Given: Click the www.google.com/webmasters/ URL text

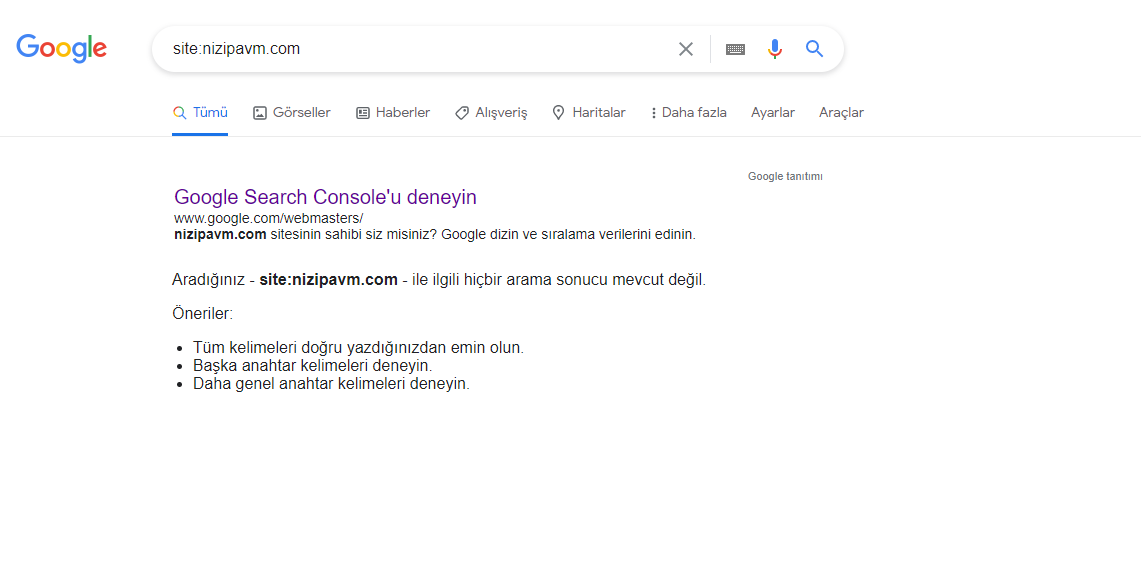Looking at the screenshot, I should [x=269, y=218].
